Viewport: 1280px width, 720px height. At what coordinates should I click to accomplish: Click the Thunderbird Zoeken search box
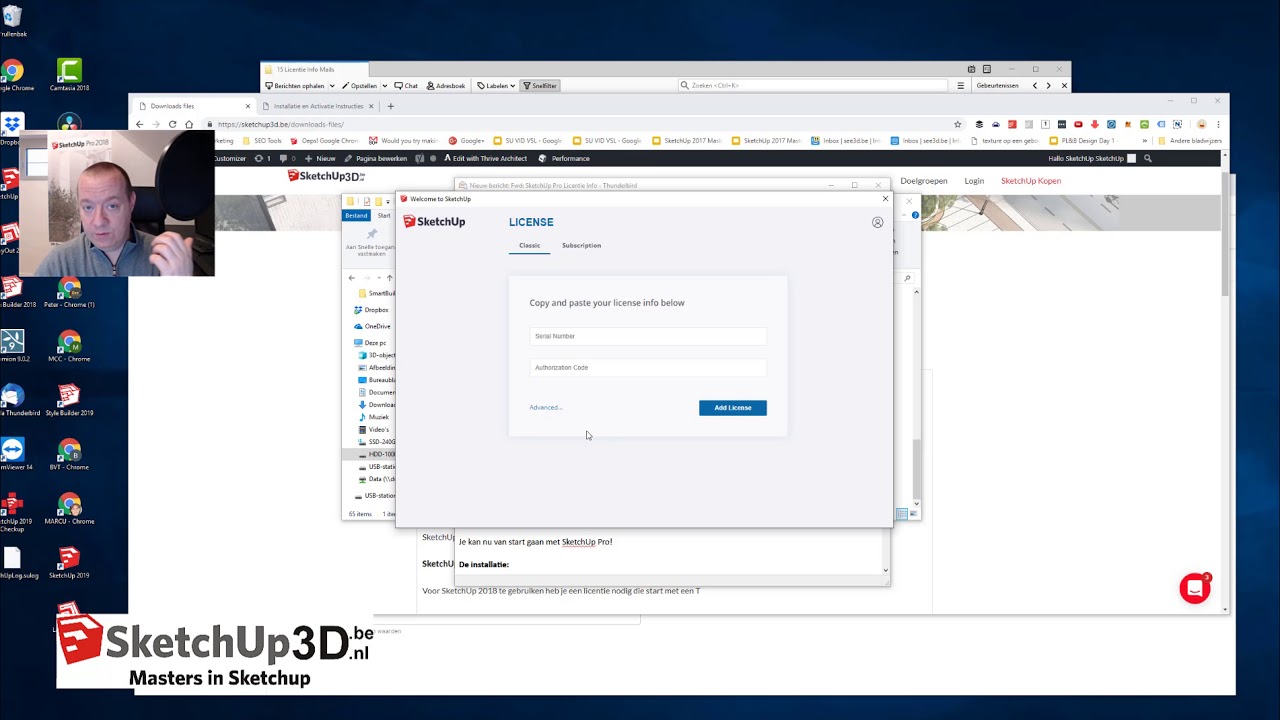pyautogui.click(x=812, y=86)
